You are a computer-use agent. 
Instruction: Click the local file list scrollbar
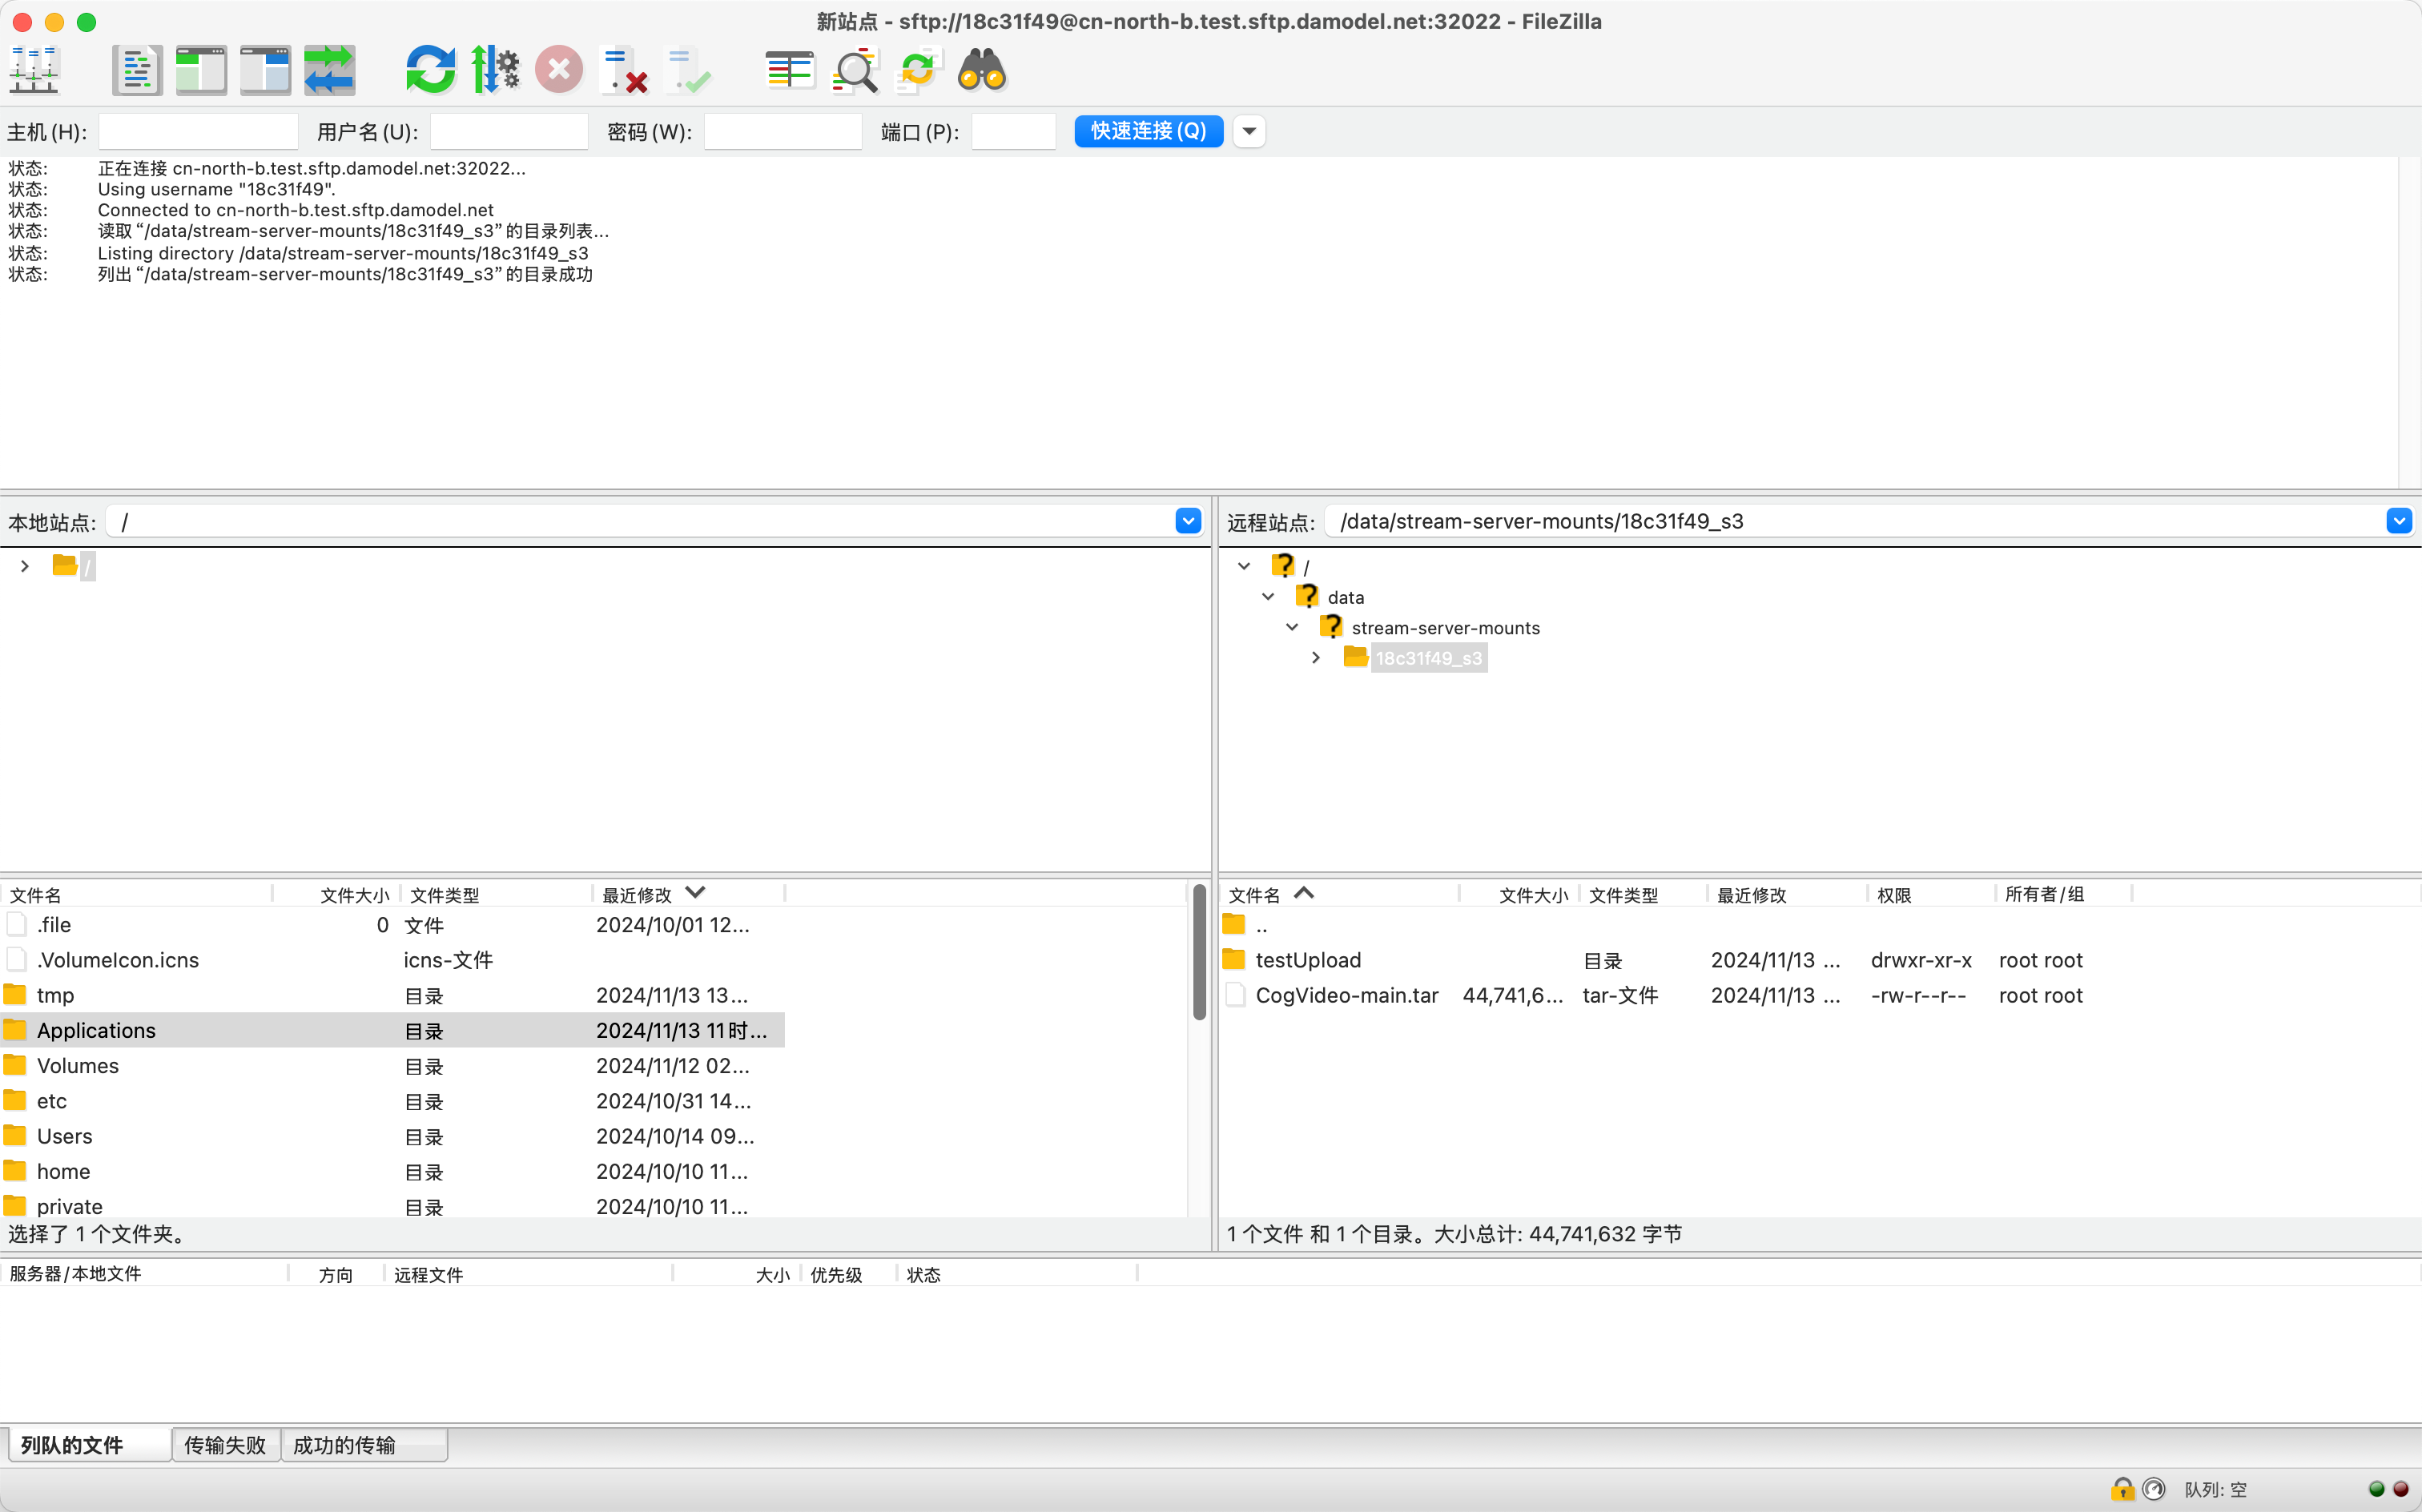pyautogui.click(x=1199, y=952)
